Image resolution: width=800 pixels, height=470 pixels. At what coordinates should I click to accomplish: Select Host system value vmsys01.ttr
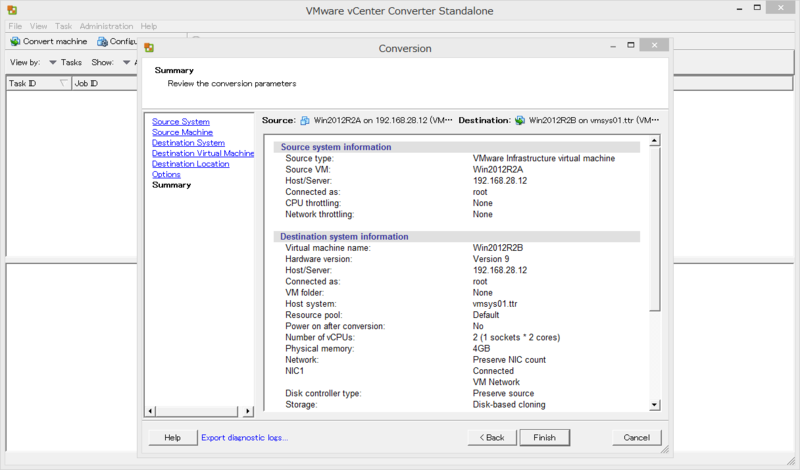pos(495,304)
